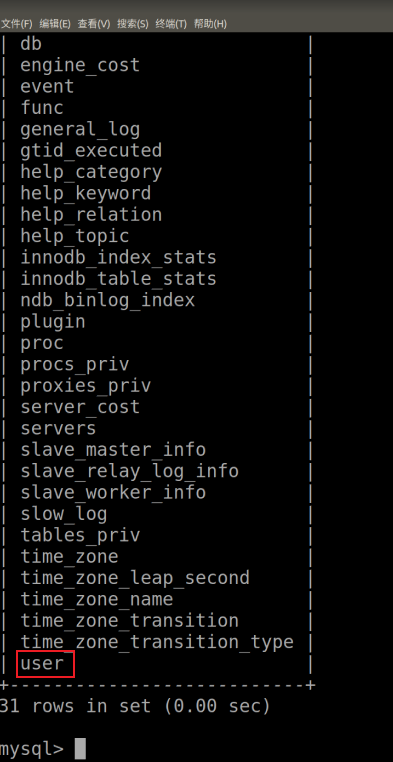
Task: Open the 终端(T) menu
Action: point(171,23)
